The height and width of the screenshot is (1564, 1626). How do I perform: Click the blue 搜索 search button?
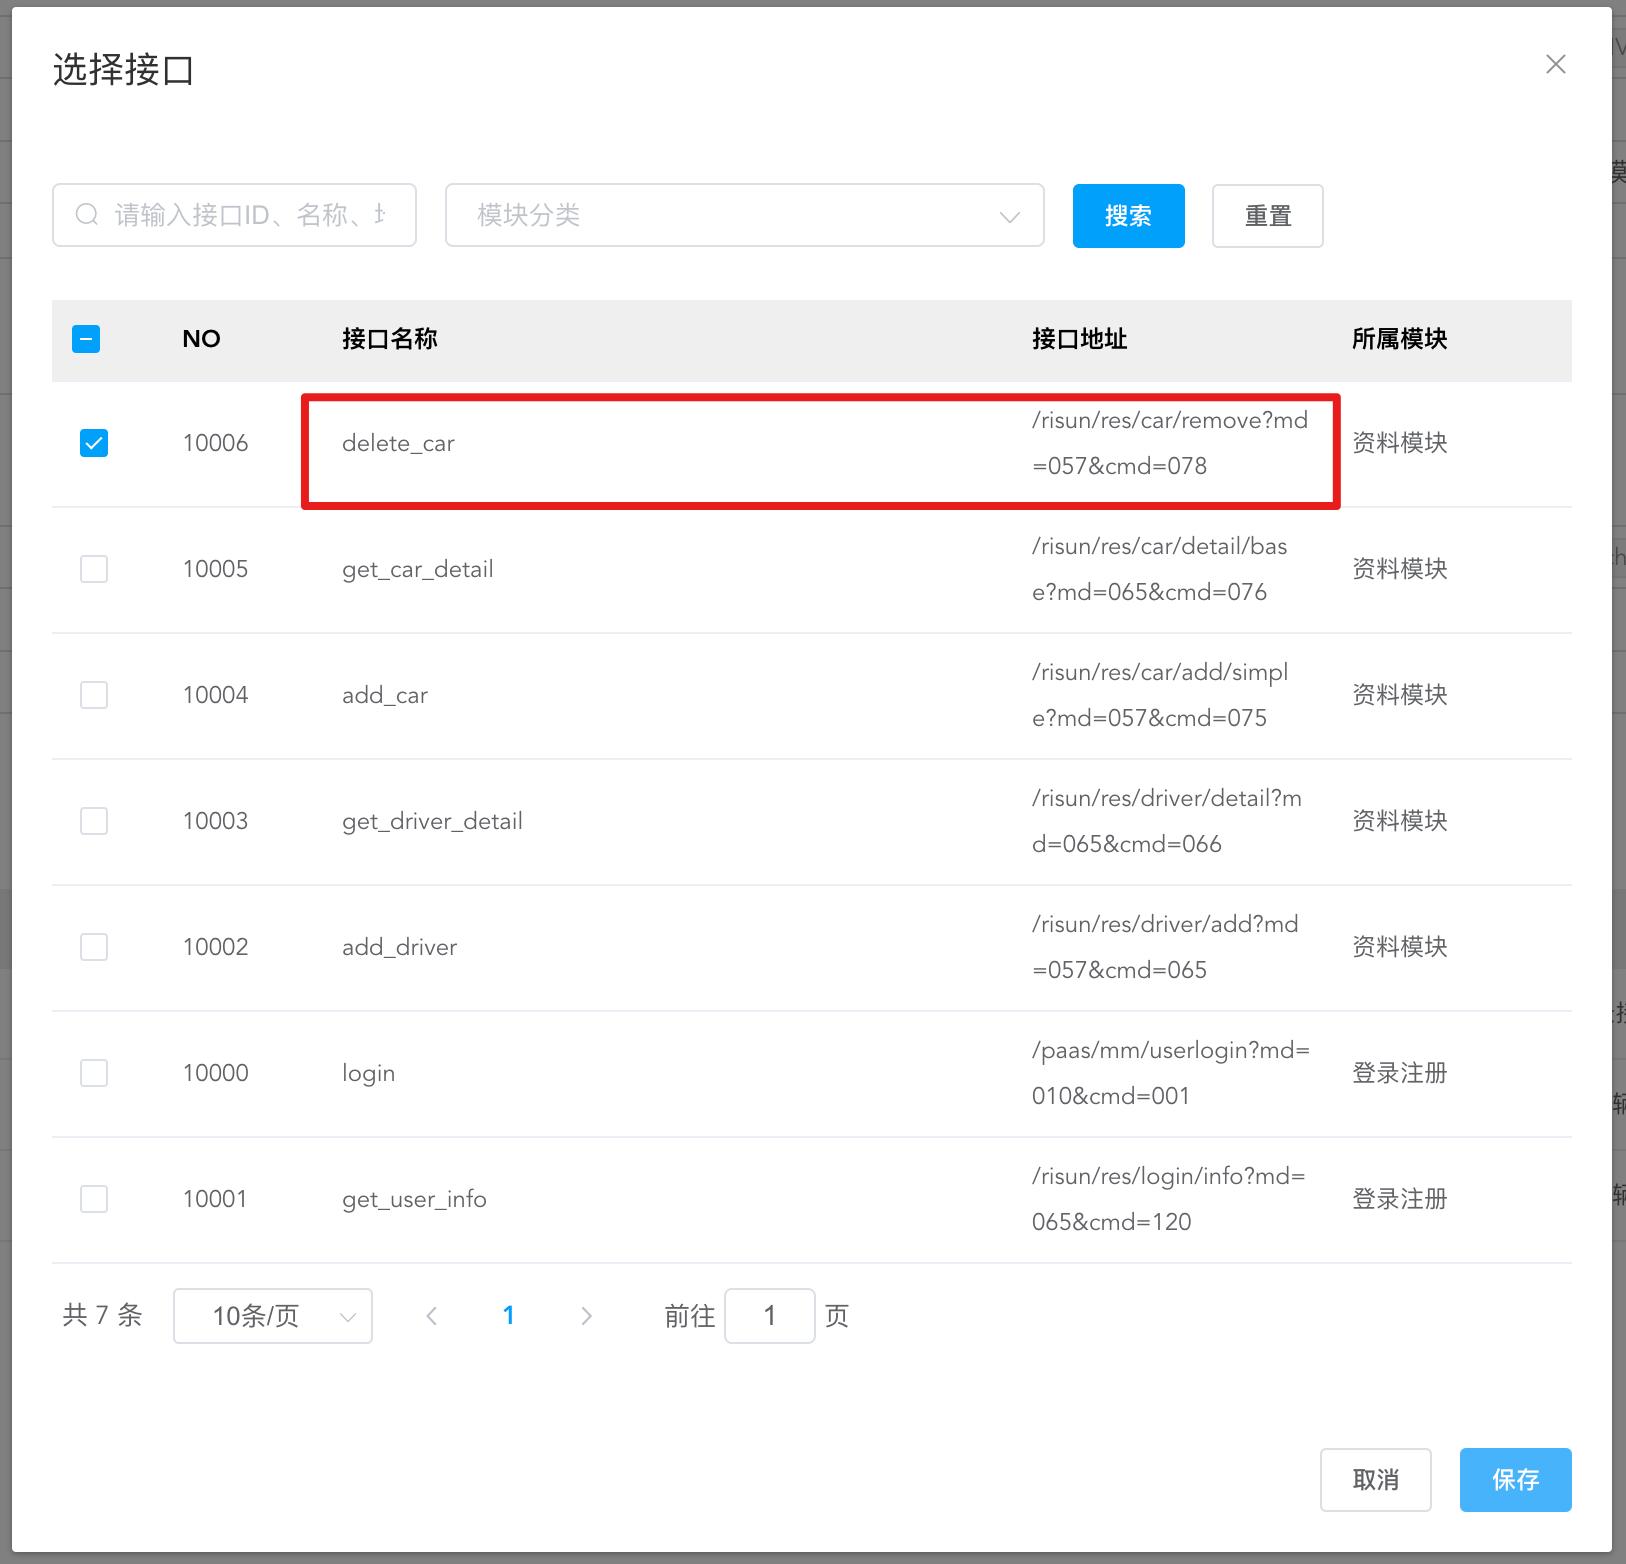(x=1128, y=215)
